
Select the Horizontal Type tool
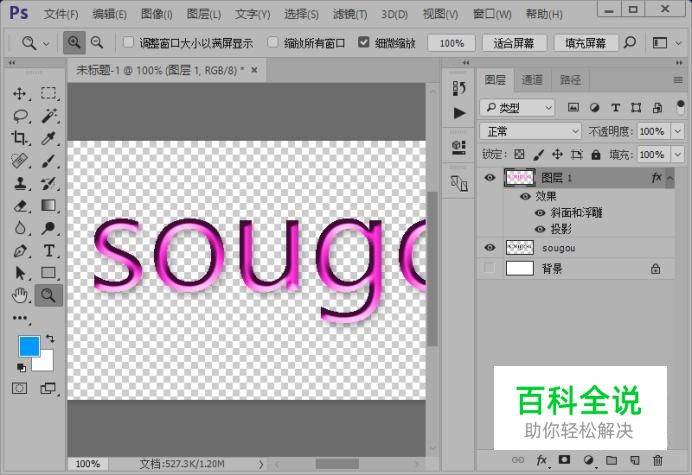pos(49,250)
